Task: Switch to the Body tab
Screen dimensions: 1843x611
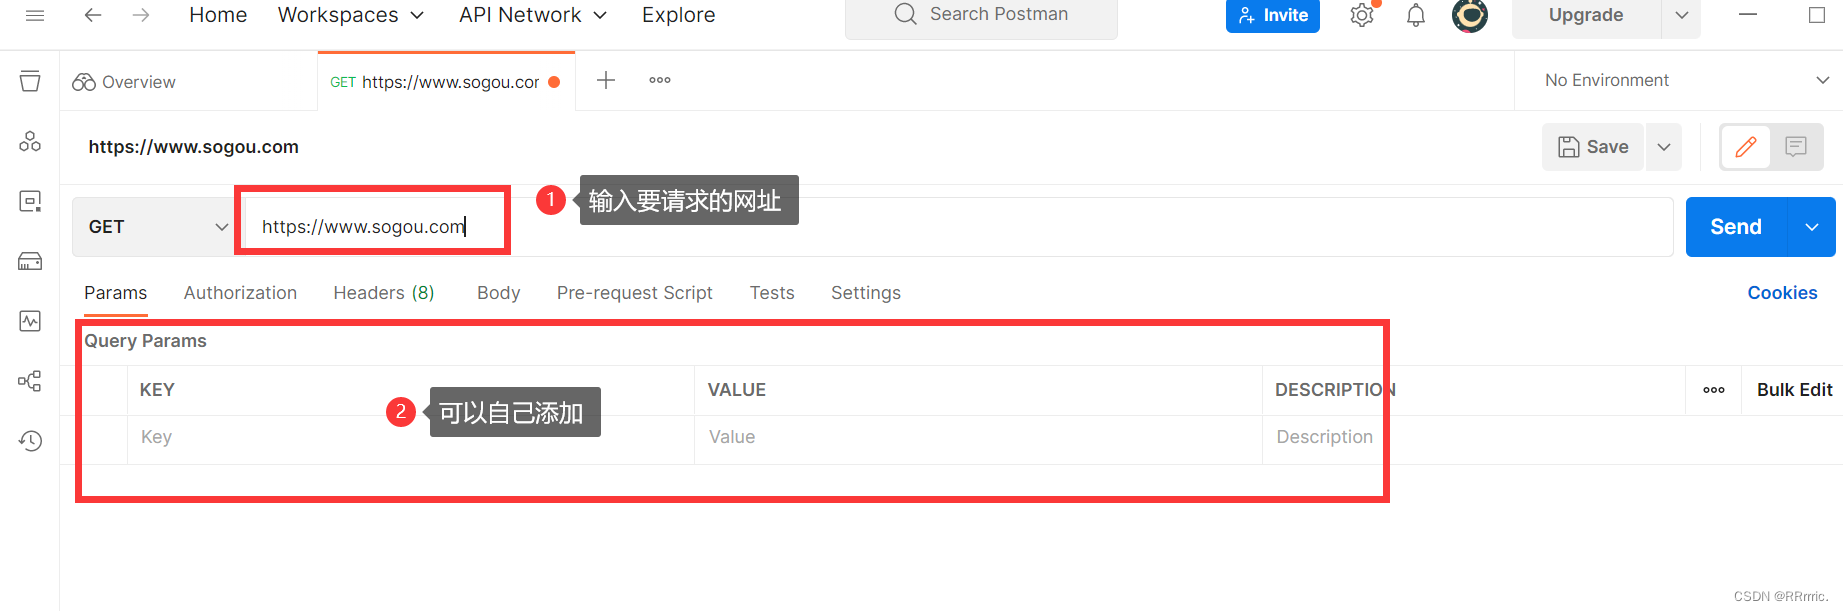Action: pos(499,293)
